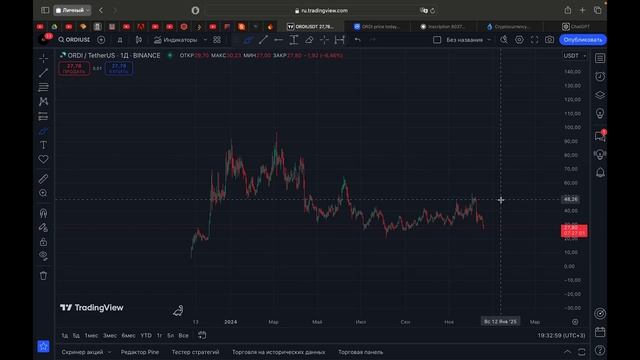Open chart settings hexagon icon
Viewport: 640px width, 360px height.
click(x=519, y=40)
